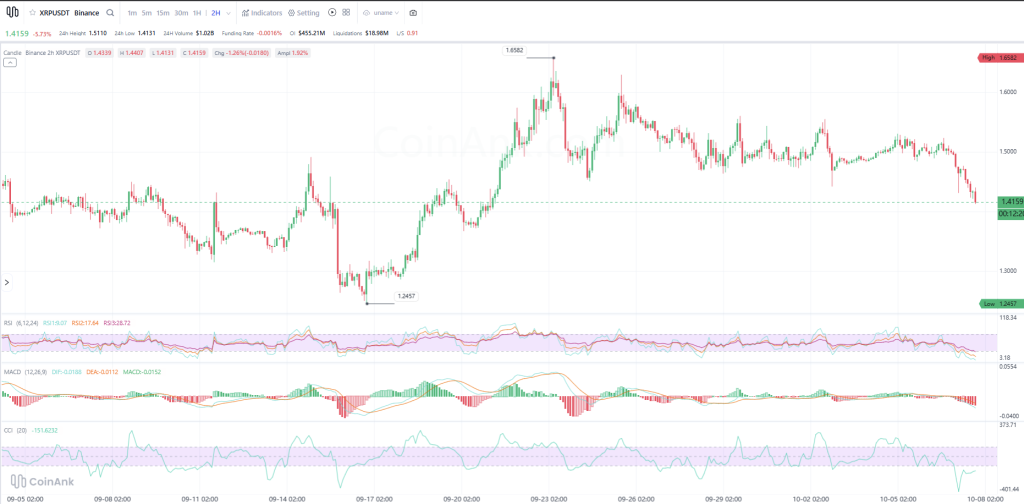Open the Indicators menu

pyautogui.click(x=261, y=12)
